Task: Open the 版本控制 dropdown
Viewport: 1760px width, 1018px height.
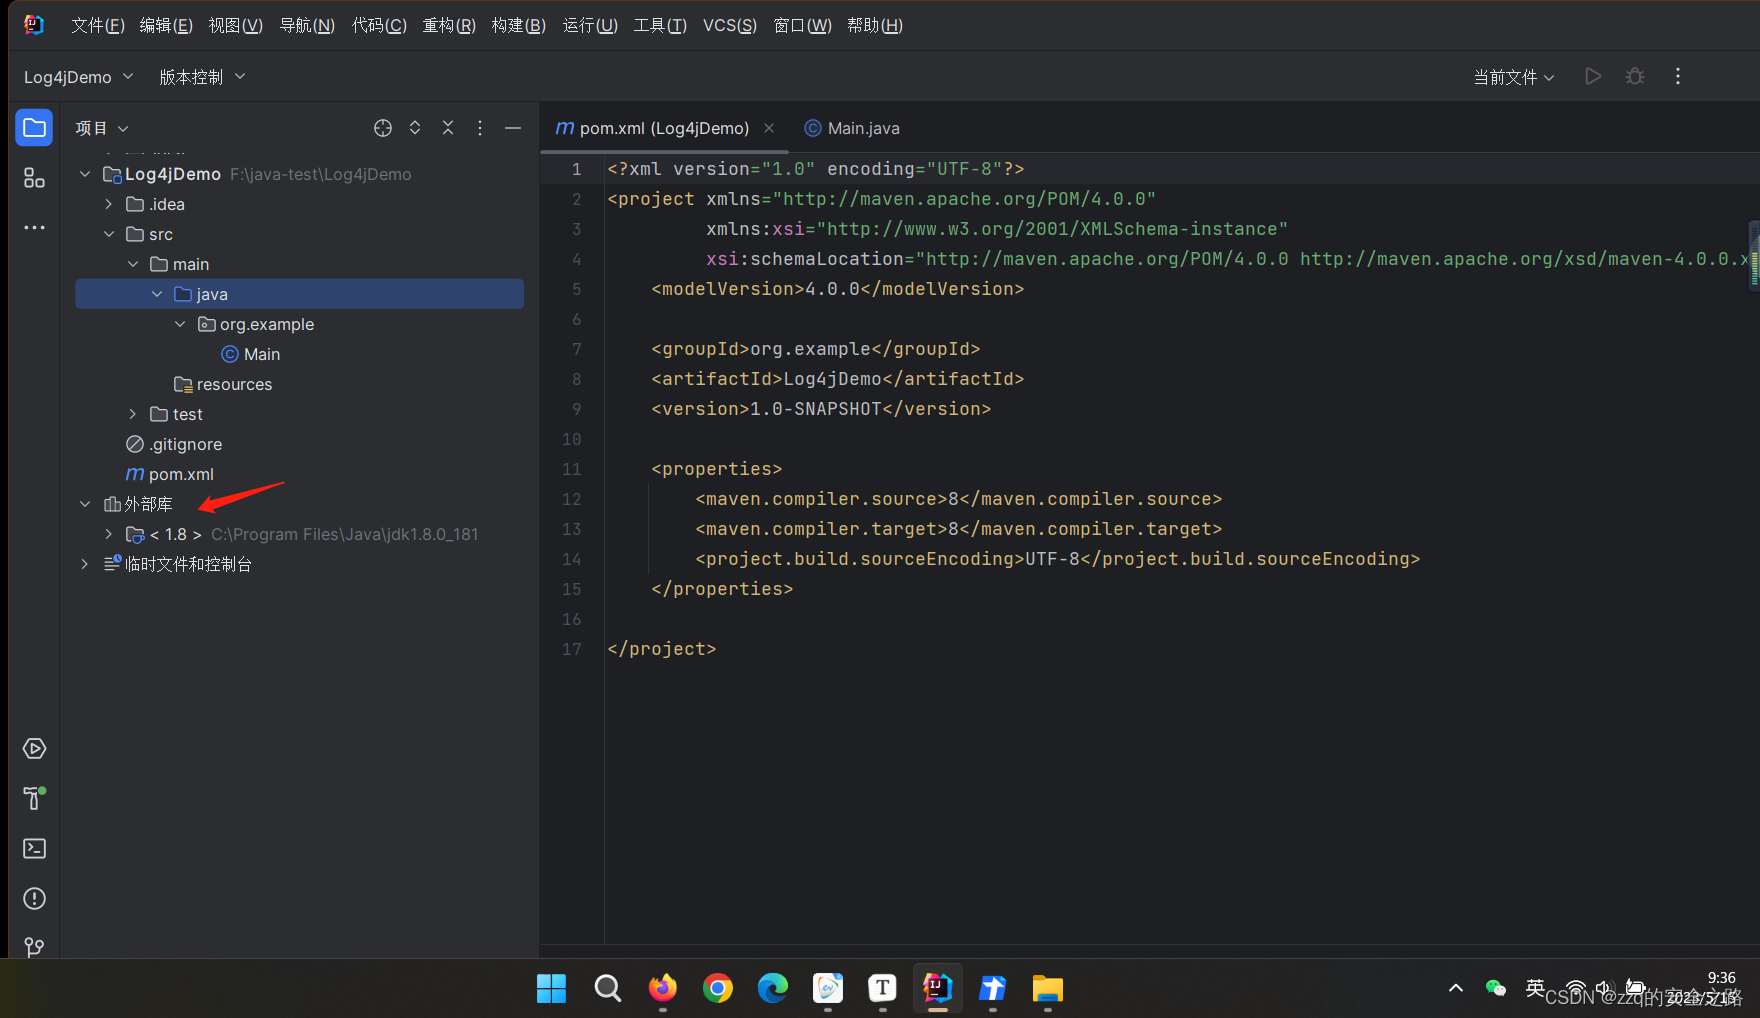Action: [x=202, y=77]
